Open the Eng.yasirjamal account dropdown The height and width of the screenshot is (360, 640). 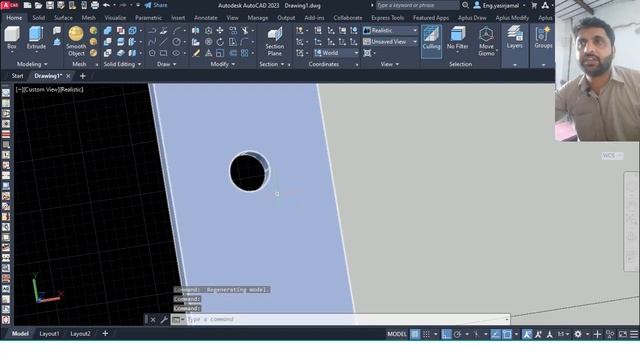(500, 5)
